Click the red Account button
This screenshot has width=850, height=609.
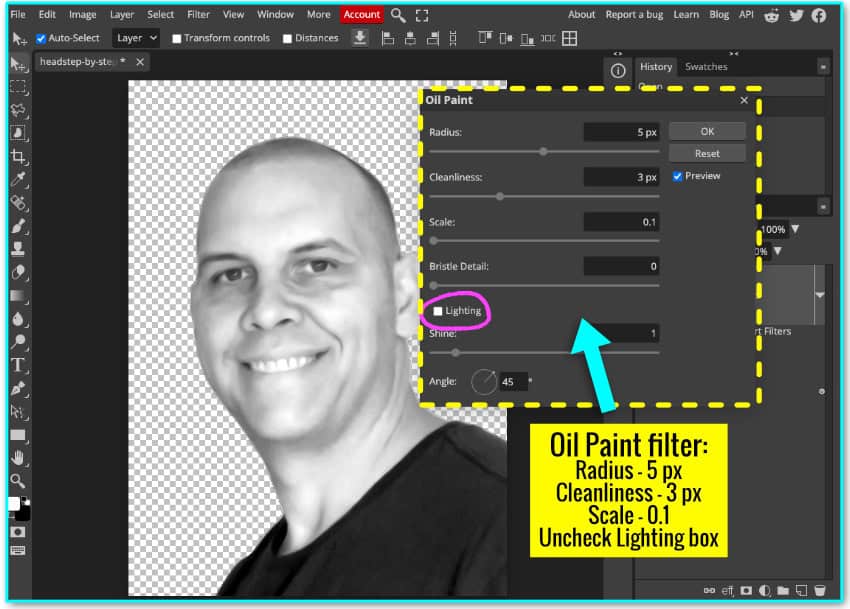(x=362, y=15)
